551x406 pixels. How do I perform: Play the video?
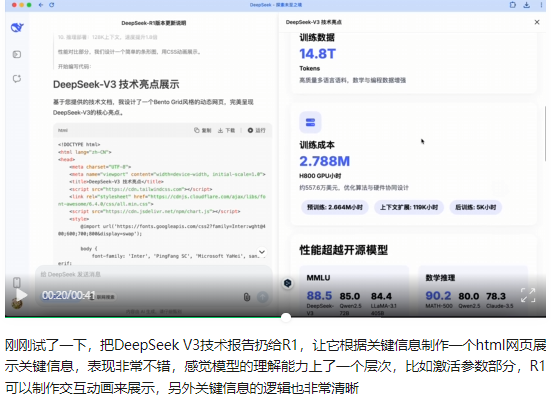point(21,295)
